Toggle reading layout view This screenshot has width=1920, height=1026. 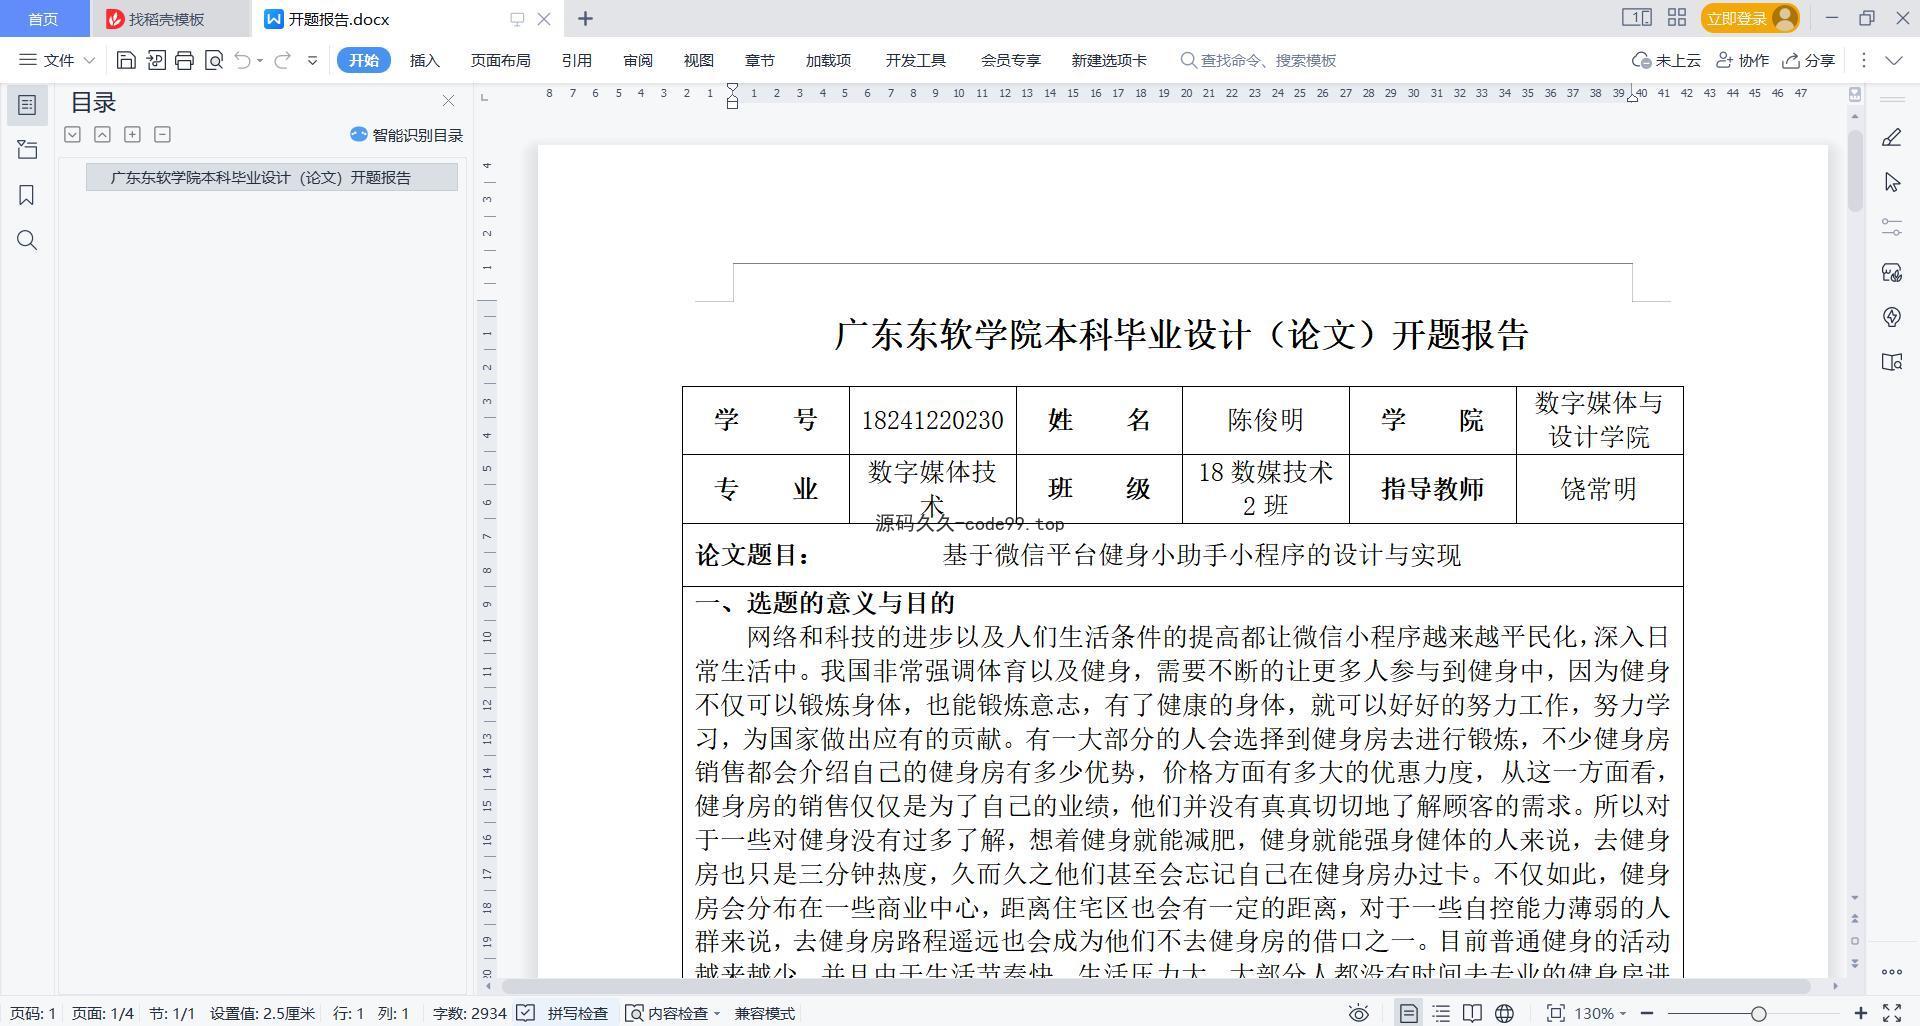(1472, 1013)
